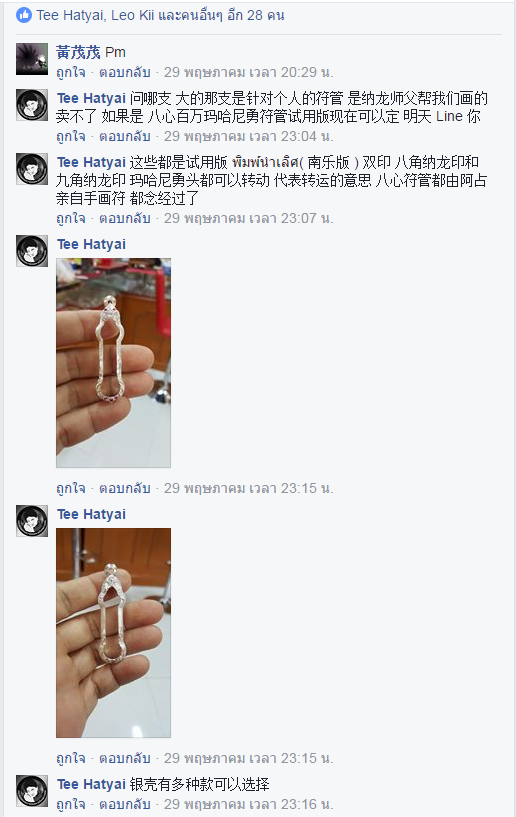This screenshot has width=516, height=817.
Task: Reply to 黃茂茂's comment via ตอบกลับ
Action: tap(125, 72)
